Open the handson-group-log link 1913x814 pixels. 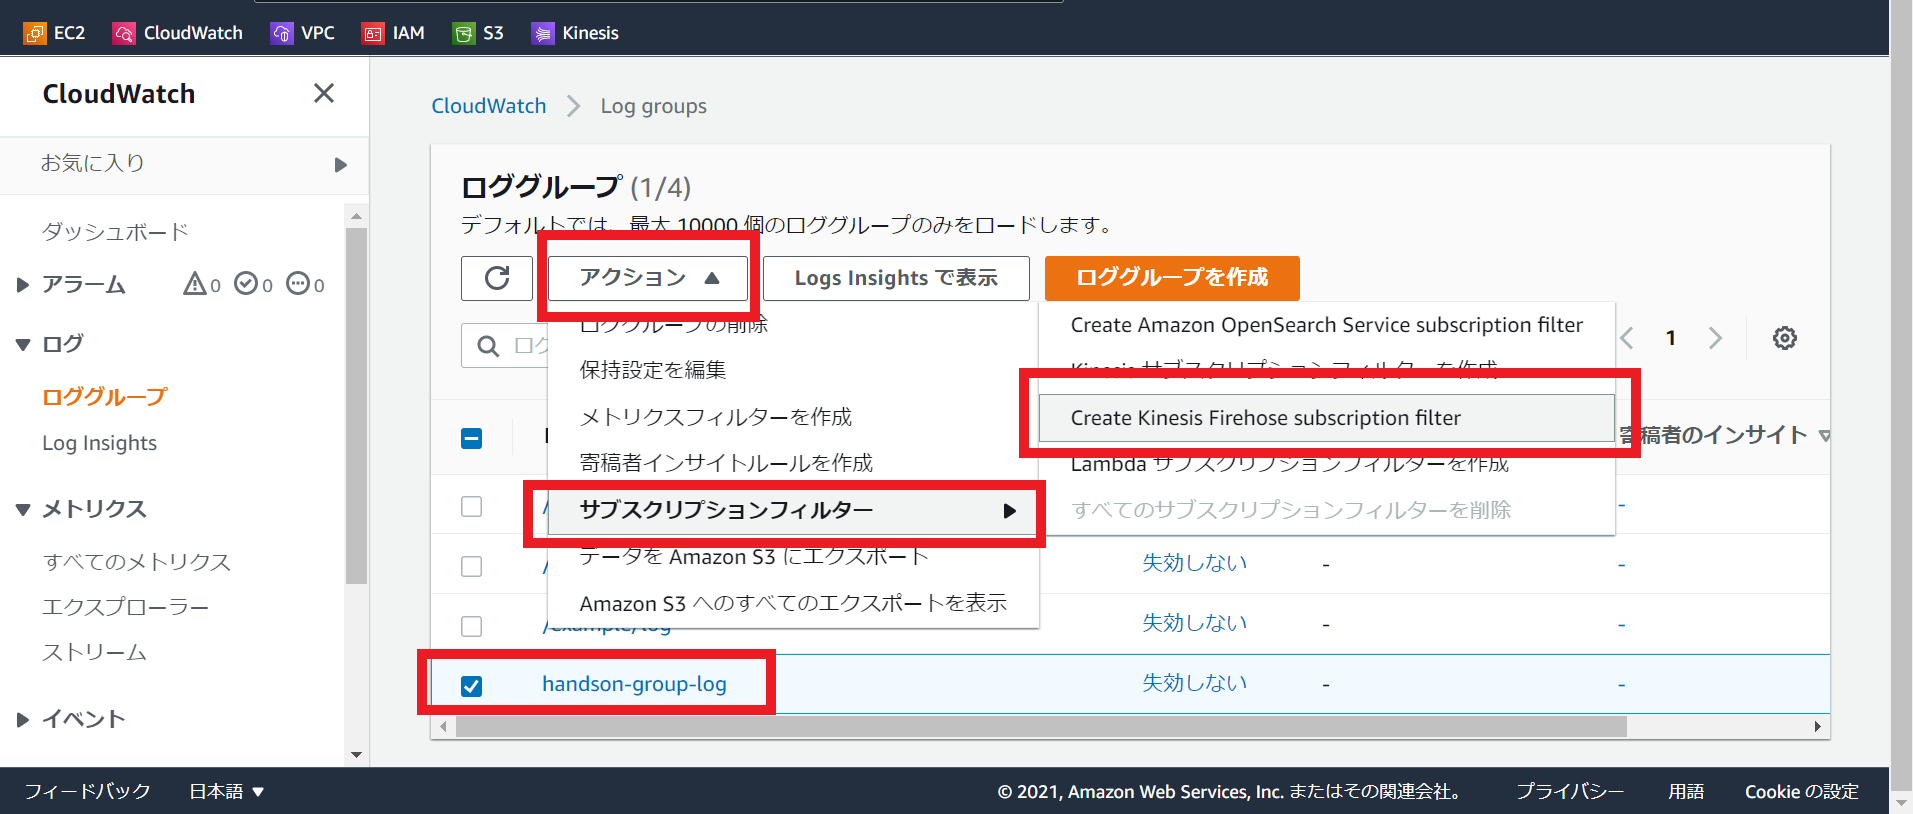pos(634,684)
